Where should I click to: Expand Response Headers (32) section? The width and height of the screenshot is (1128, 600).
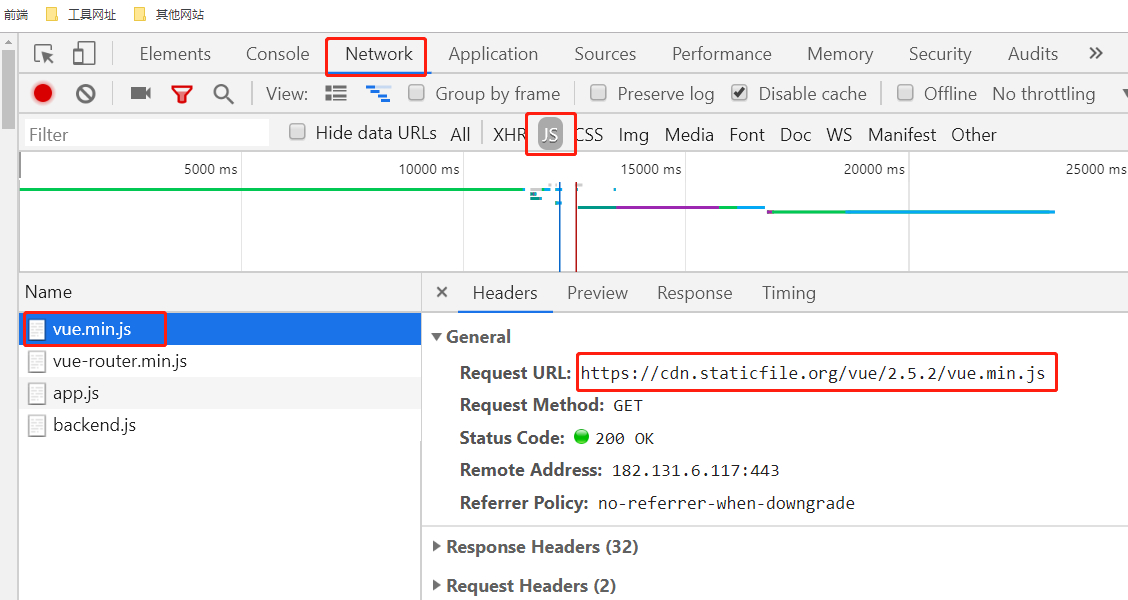[436, 547]
